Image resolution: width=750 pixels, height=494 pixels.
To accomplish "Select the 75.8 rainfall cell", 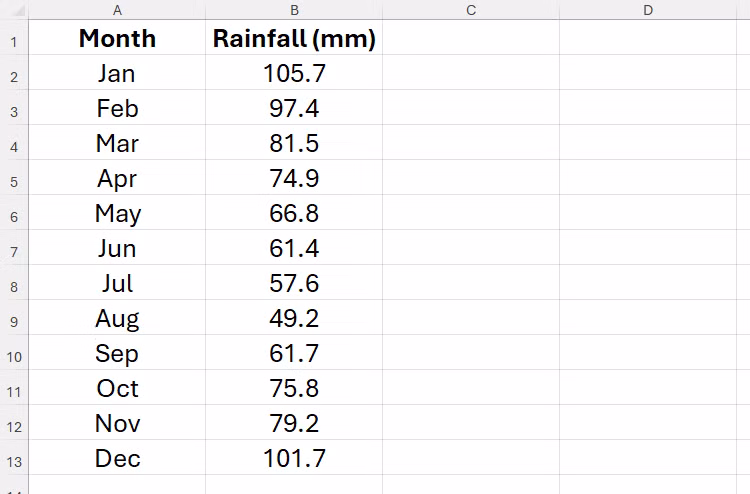I will [x=294, y=389].
